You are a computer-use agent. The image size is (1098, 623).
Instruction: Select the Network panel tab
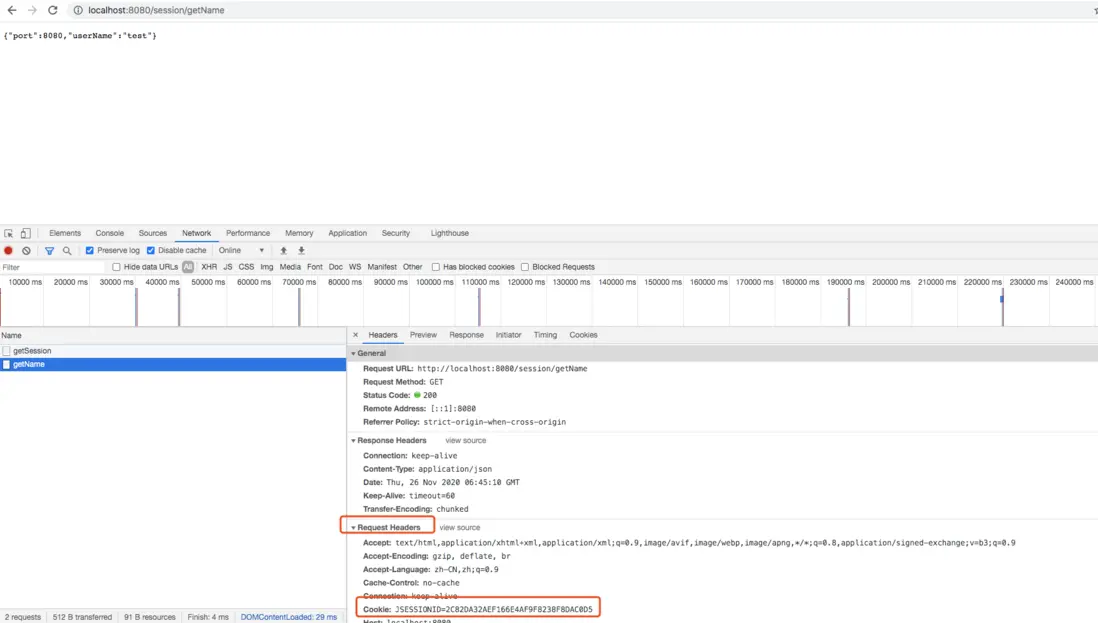point(197,233)
